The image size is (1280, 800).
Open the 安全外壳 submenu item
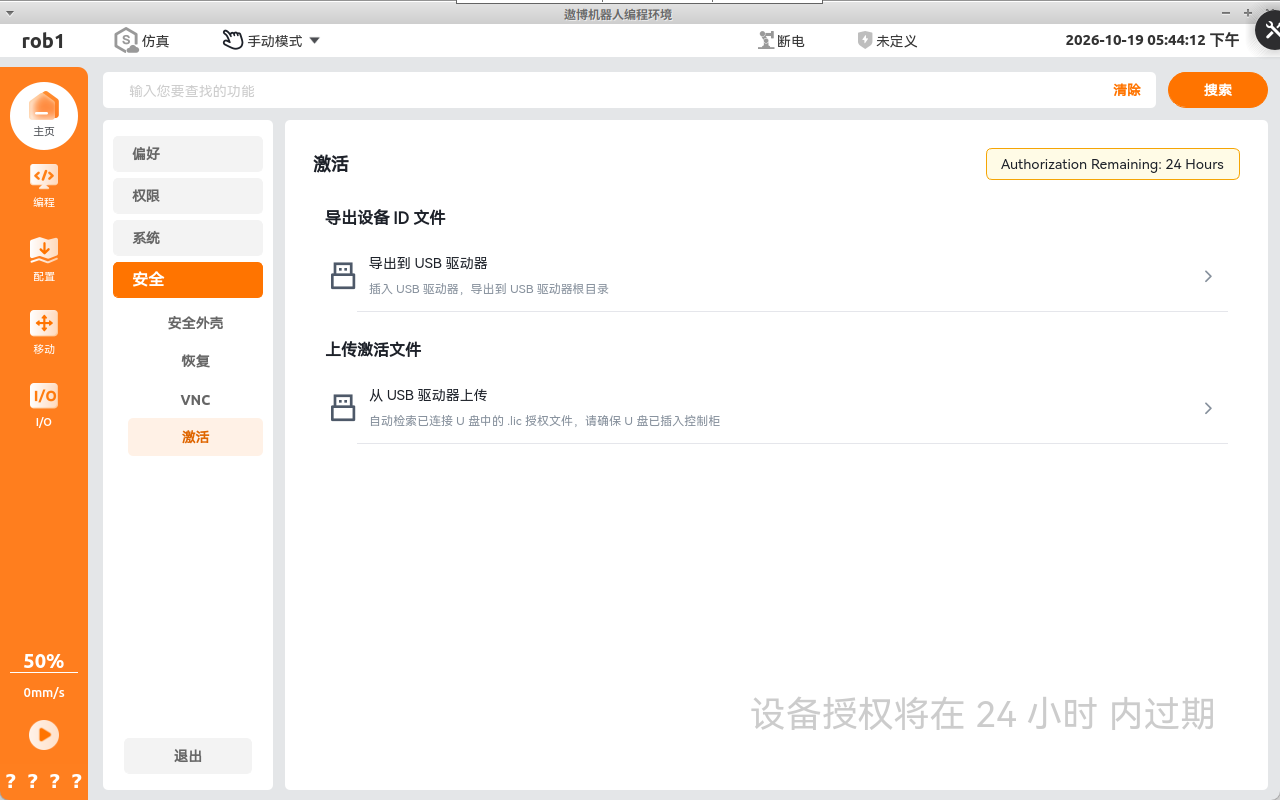(x=195, y=323)
